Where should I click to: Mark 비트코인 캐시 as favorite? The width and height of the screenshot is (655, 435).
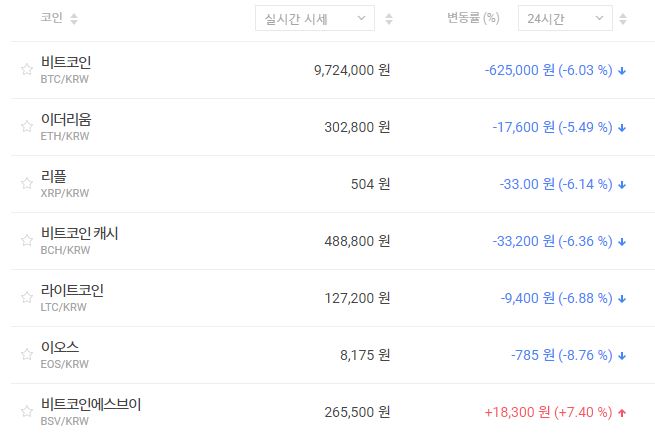click(27, 241)
